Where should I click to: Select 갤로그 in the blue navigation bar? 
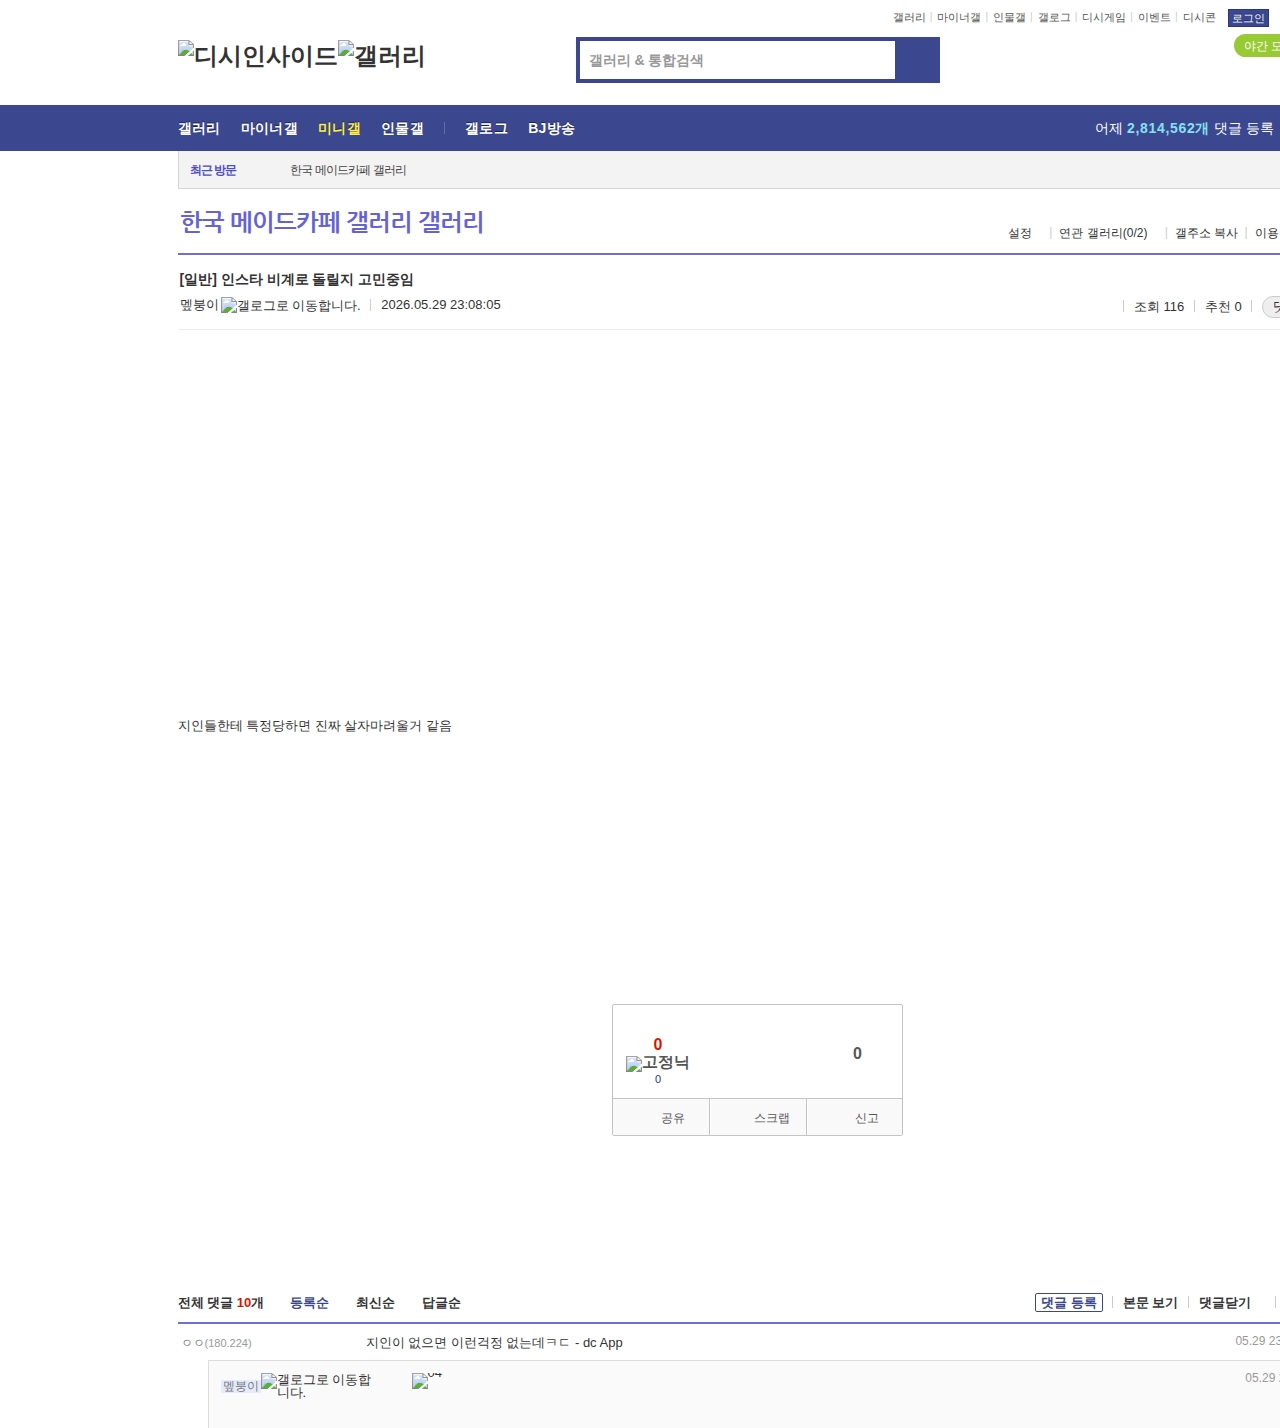486,129
